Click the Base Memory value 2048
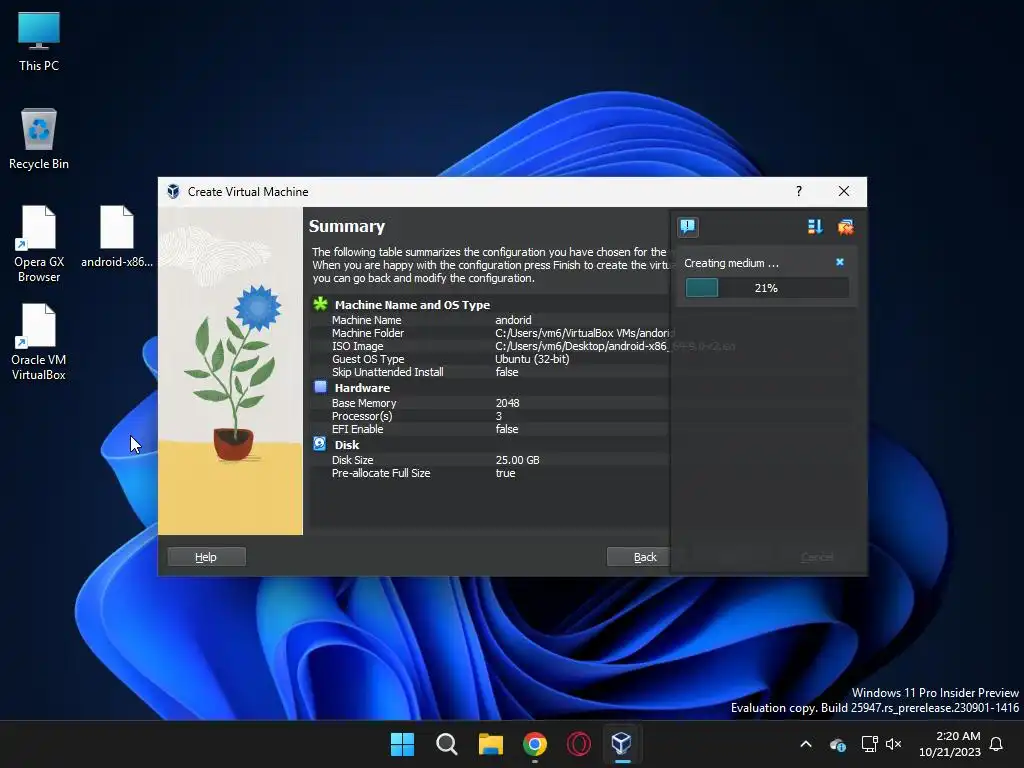The image size is (1024, 768). 507,403
